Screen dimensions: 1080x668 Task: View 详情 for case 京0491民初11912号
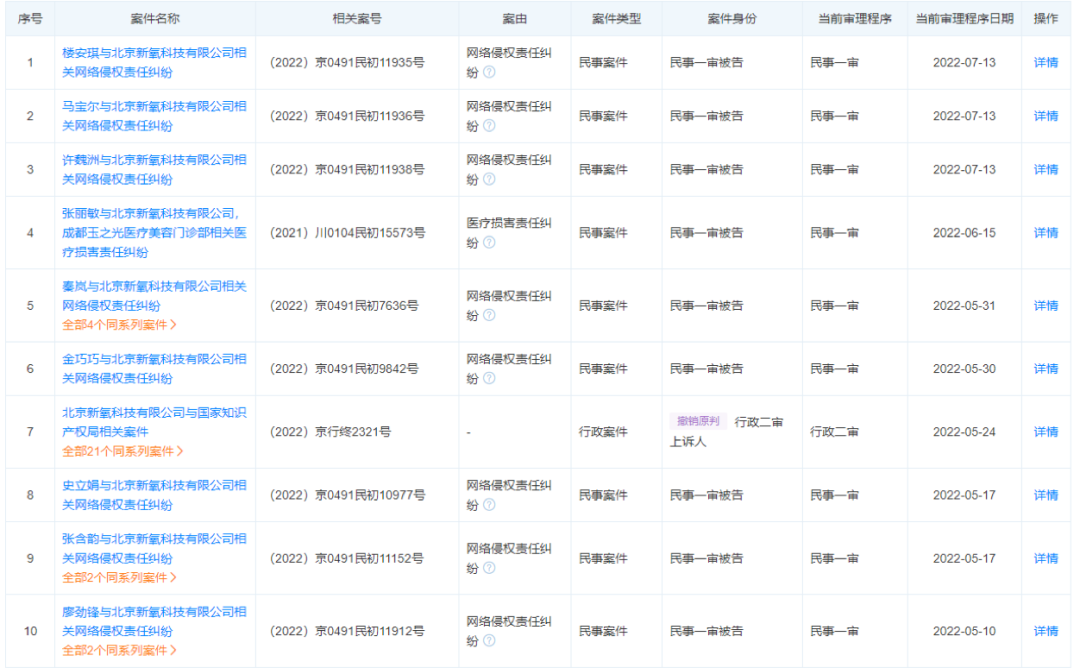1045,631
